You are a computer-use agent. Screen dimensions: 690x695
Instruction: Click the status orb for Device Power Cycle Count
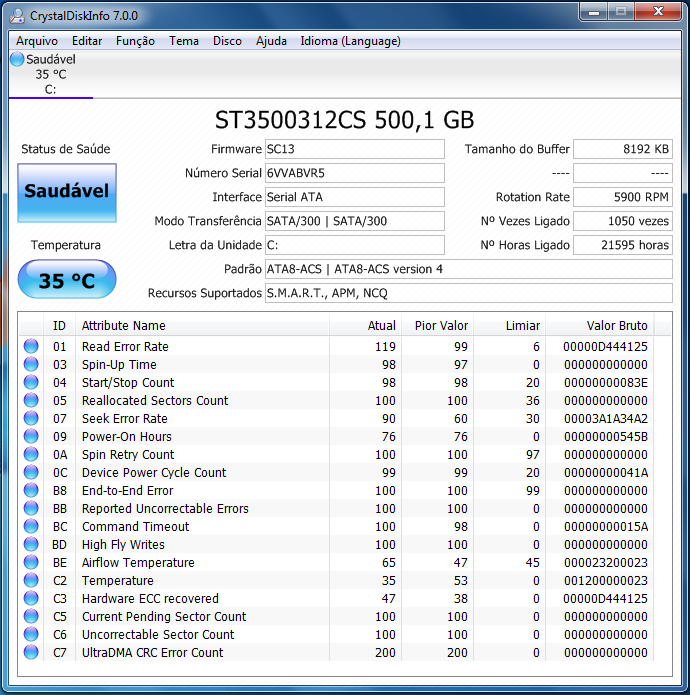tap(31, 472)
